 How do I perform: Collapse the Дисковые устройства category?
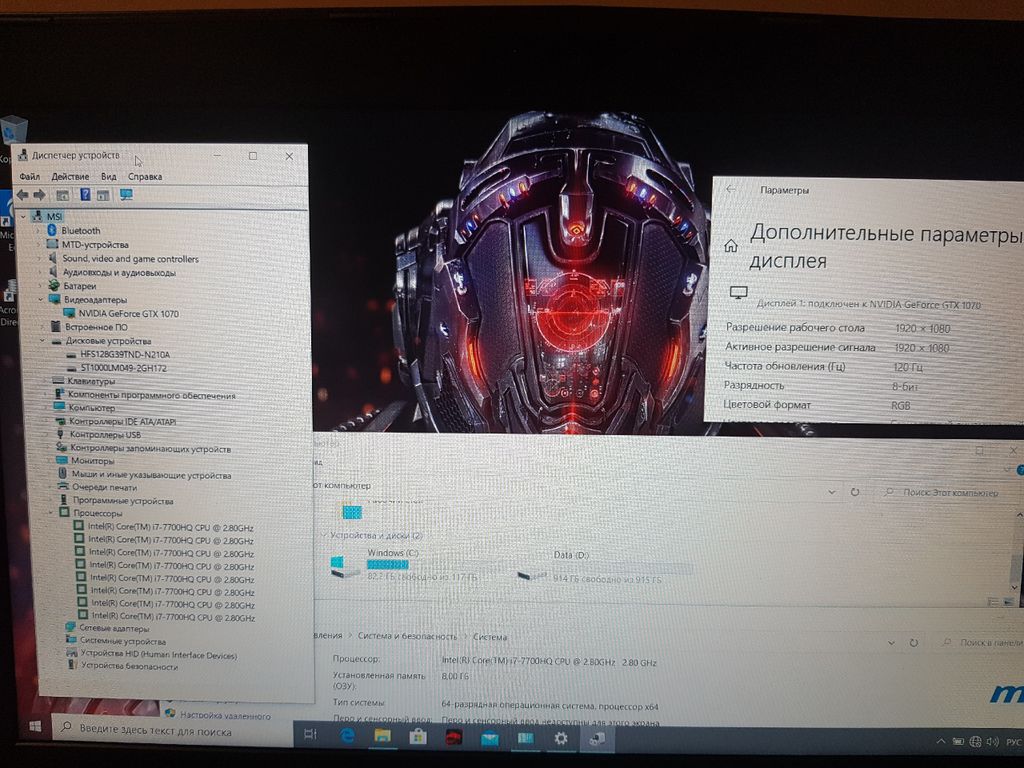click(42, 341)
